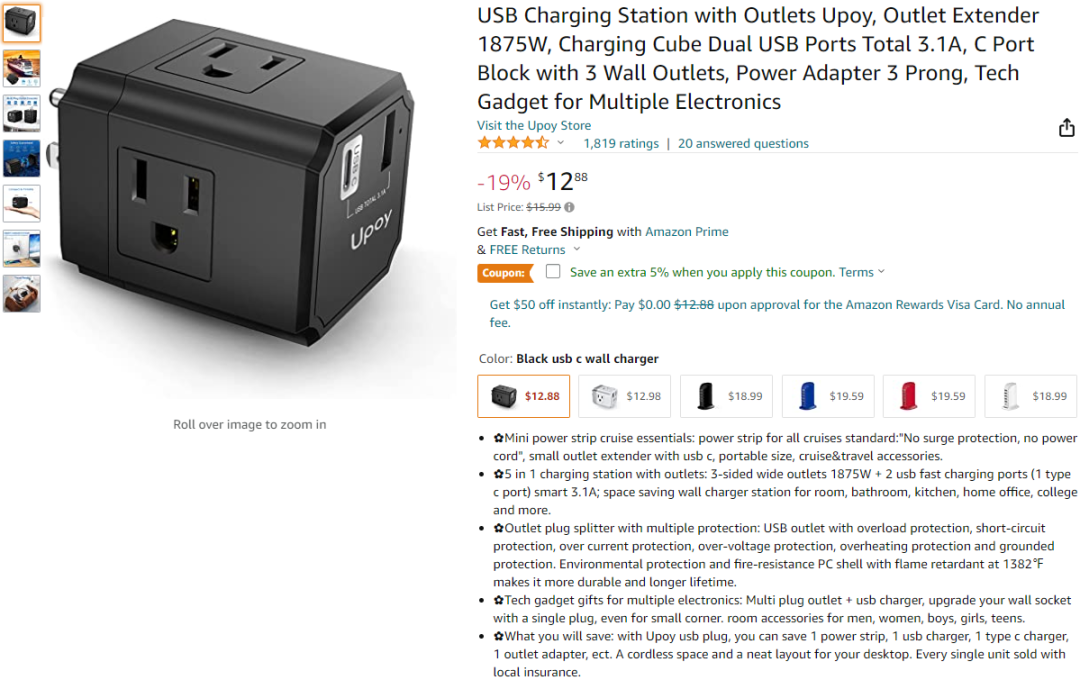Visit the Upoy Store link
This screenshot has height=680, width=1080.
tap(534, 125)
